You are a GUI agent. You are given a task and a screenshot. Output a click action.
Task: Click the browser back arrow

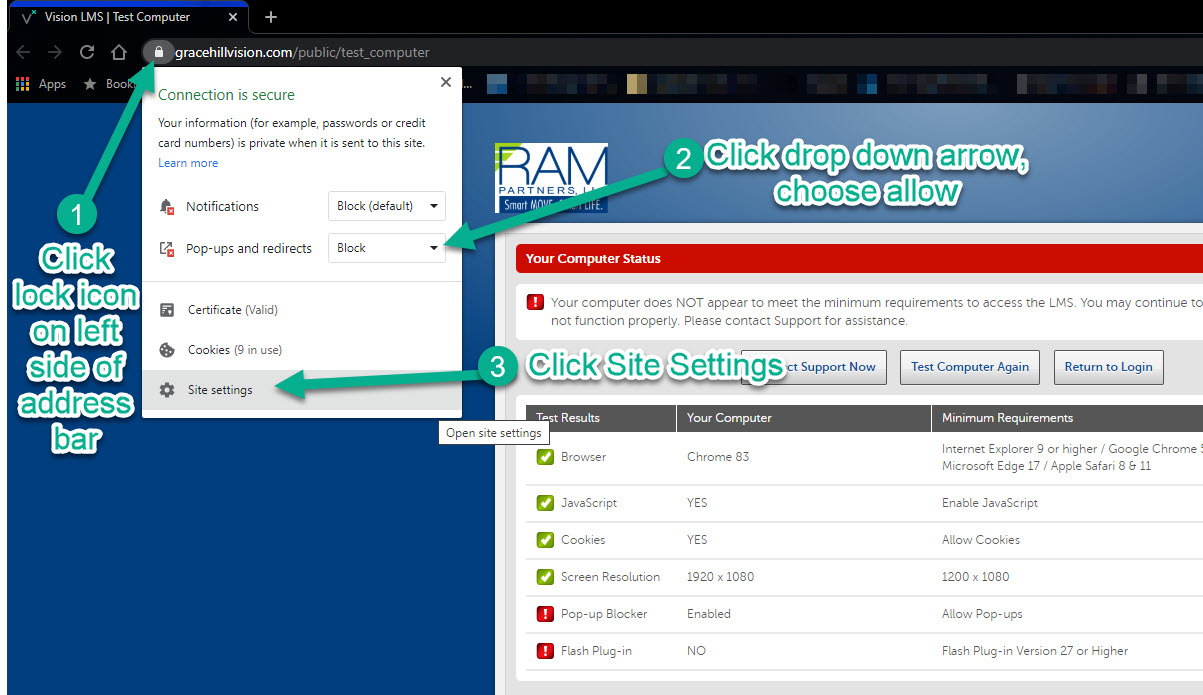pyautogui.click(x=23, y=52)
